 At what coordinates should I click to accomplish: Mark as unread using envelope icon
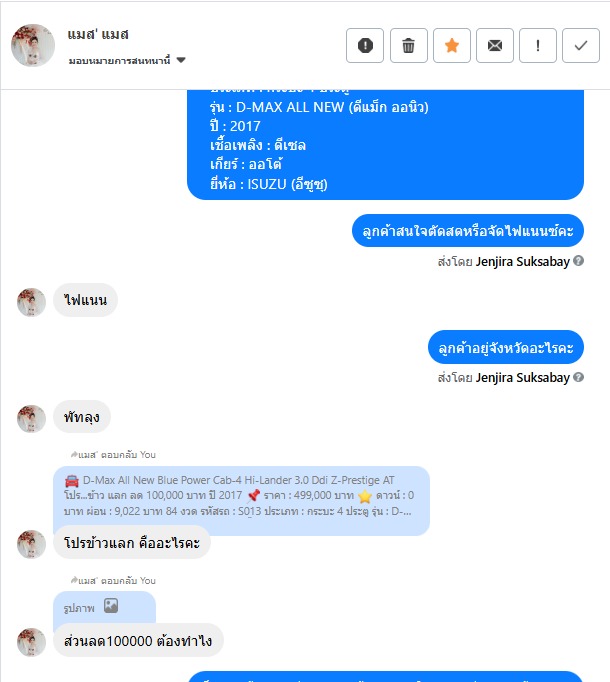pyautogui.click(x=495, y=45)
